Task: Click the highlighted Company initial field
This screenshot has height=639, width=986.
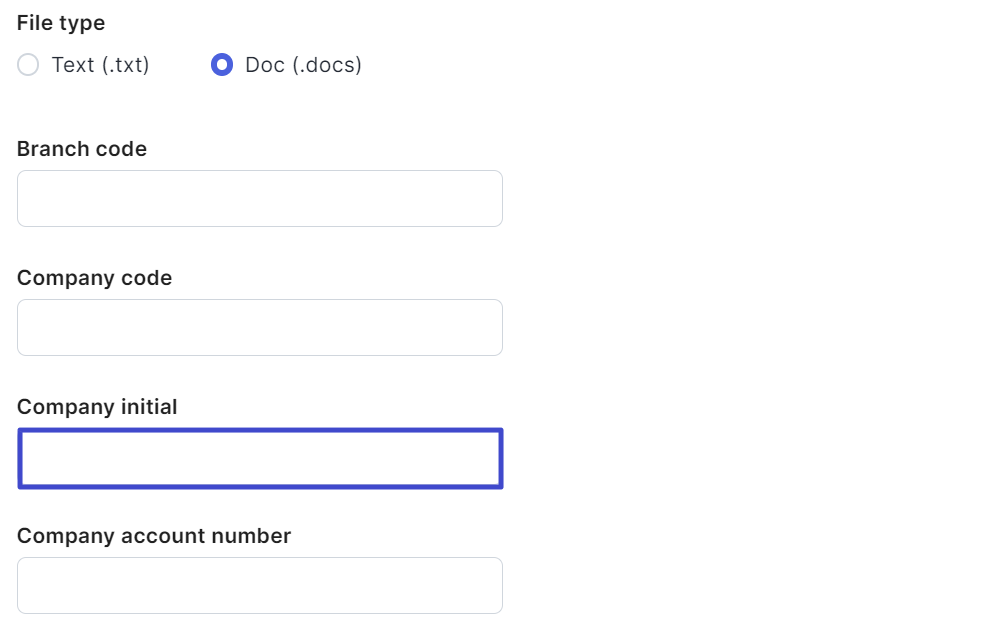Action: pos(260,458)
